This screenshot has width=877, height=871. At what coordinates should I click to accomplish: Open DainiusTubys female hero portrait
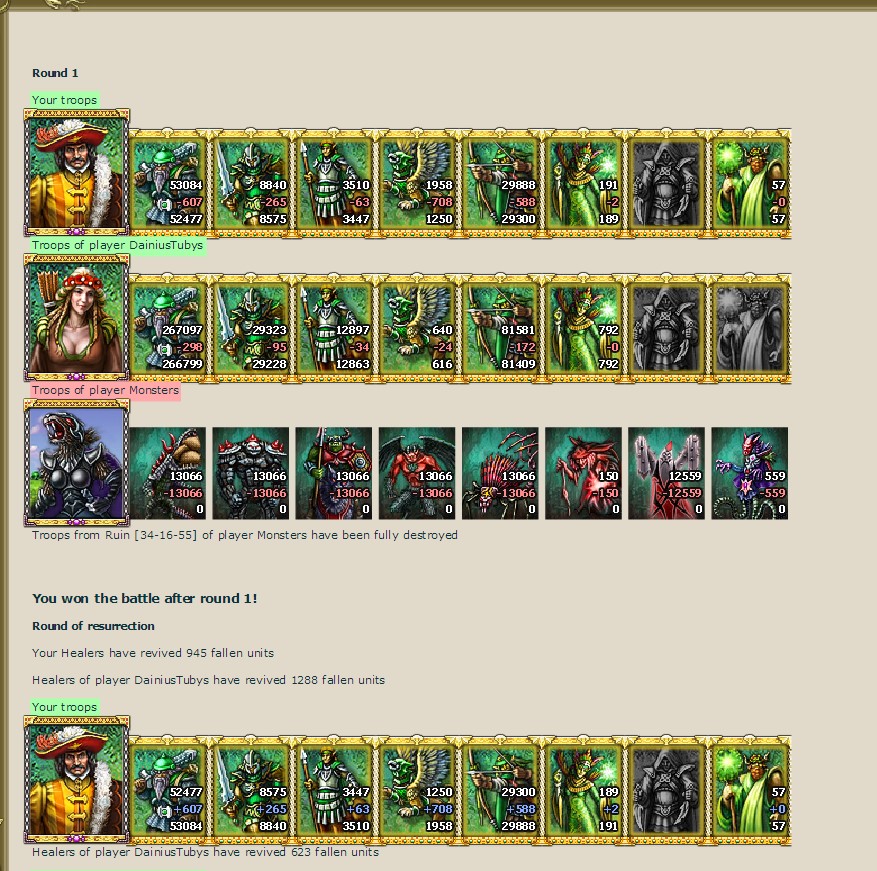pos(77,318)
